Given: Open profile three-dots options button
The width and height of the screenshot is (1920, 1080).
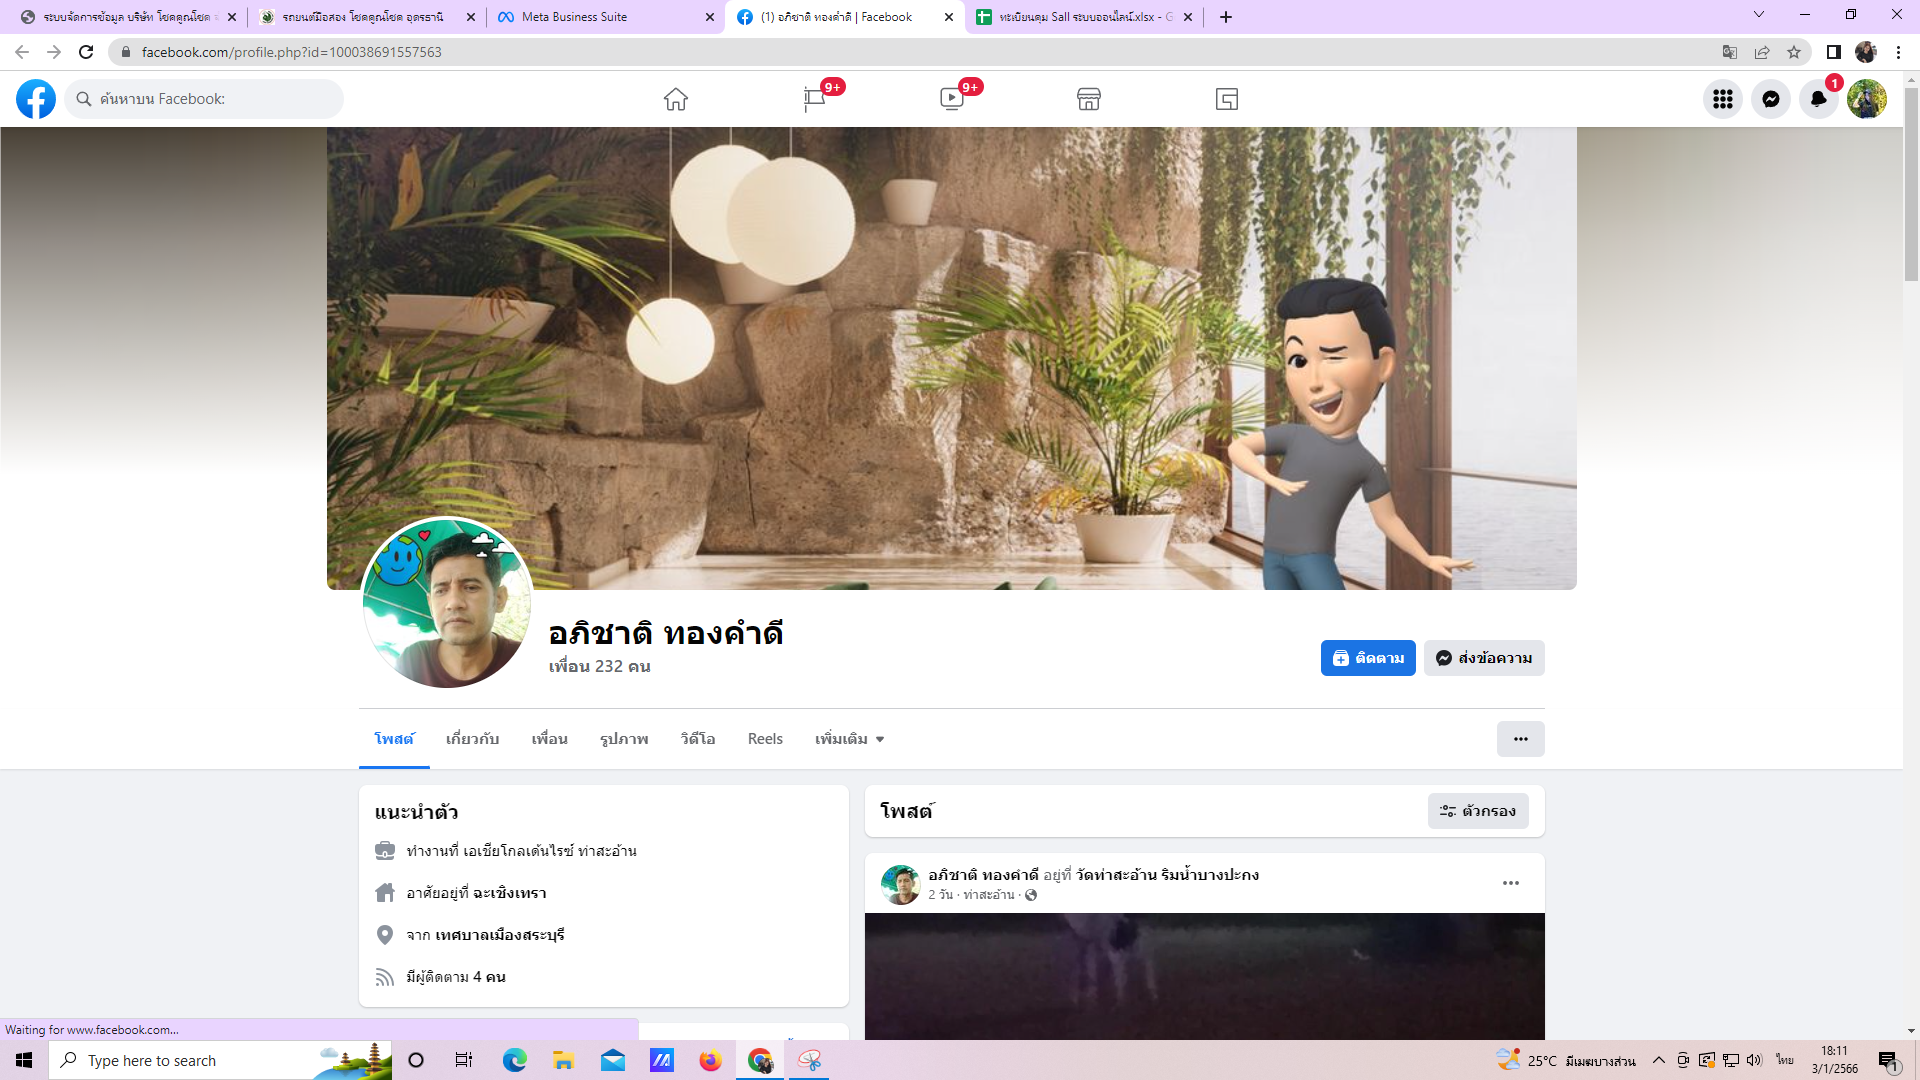Looking at the screenshot, I should click(x=1520, y=739).
